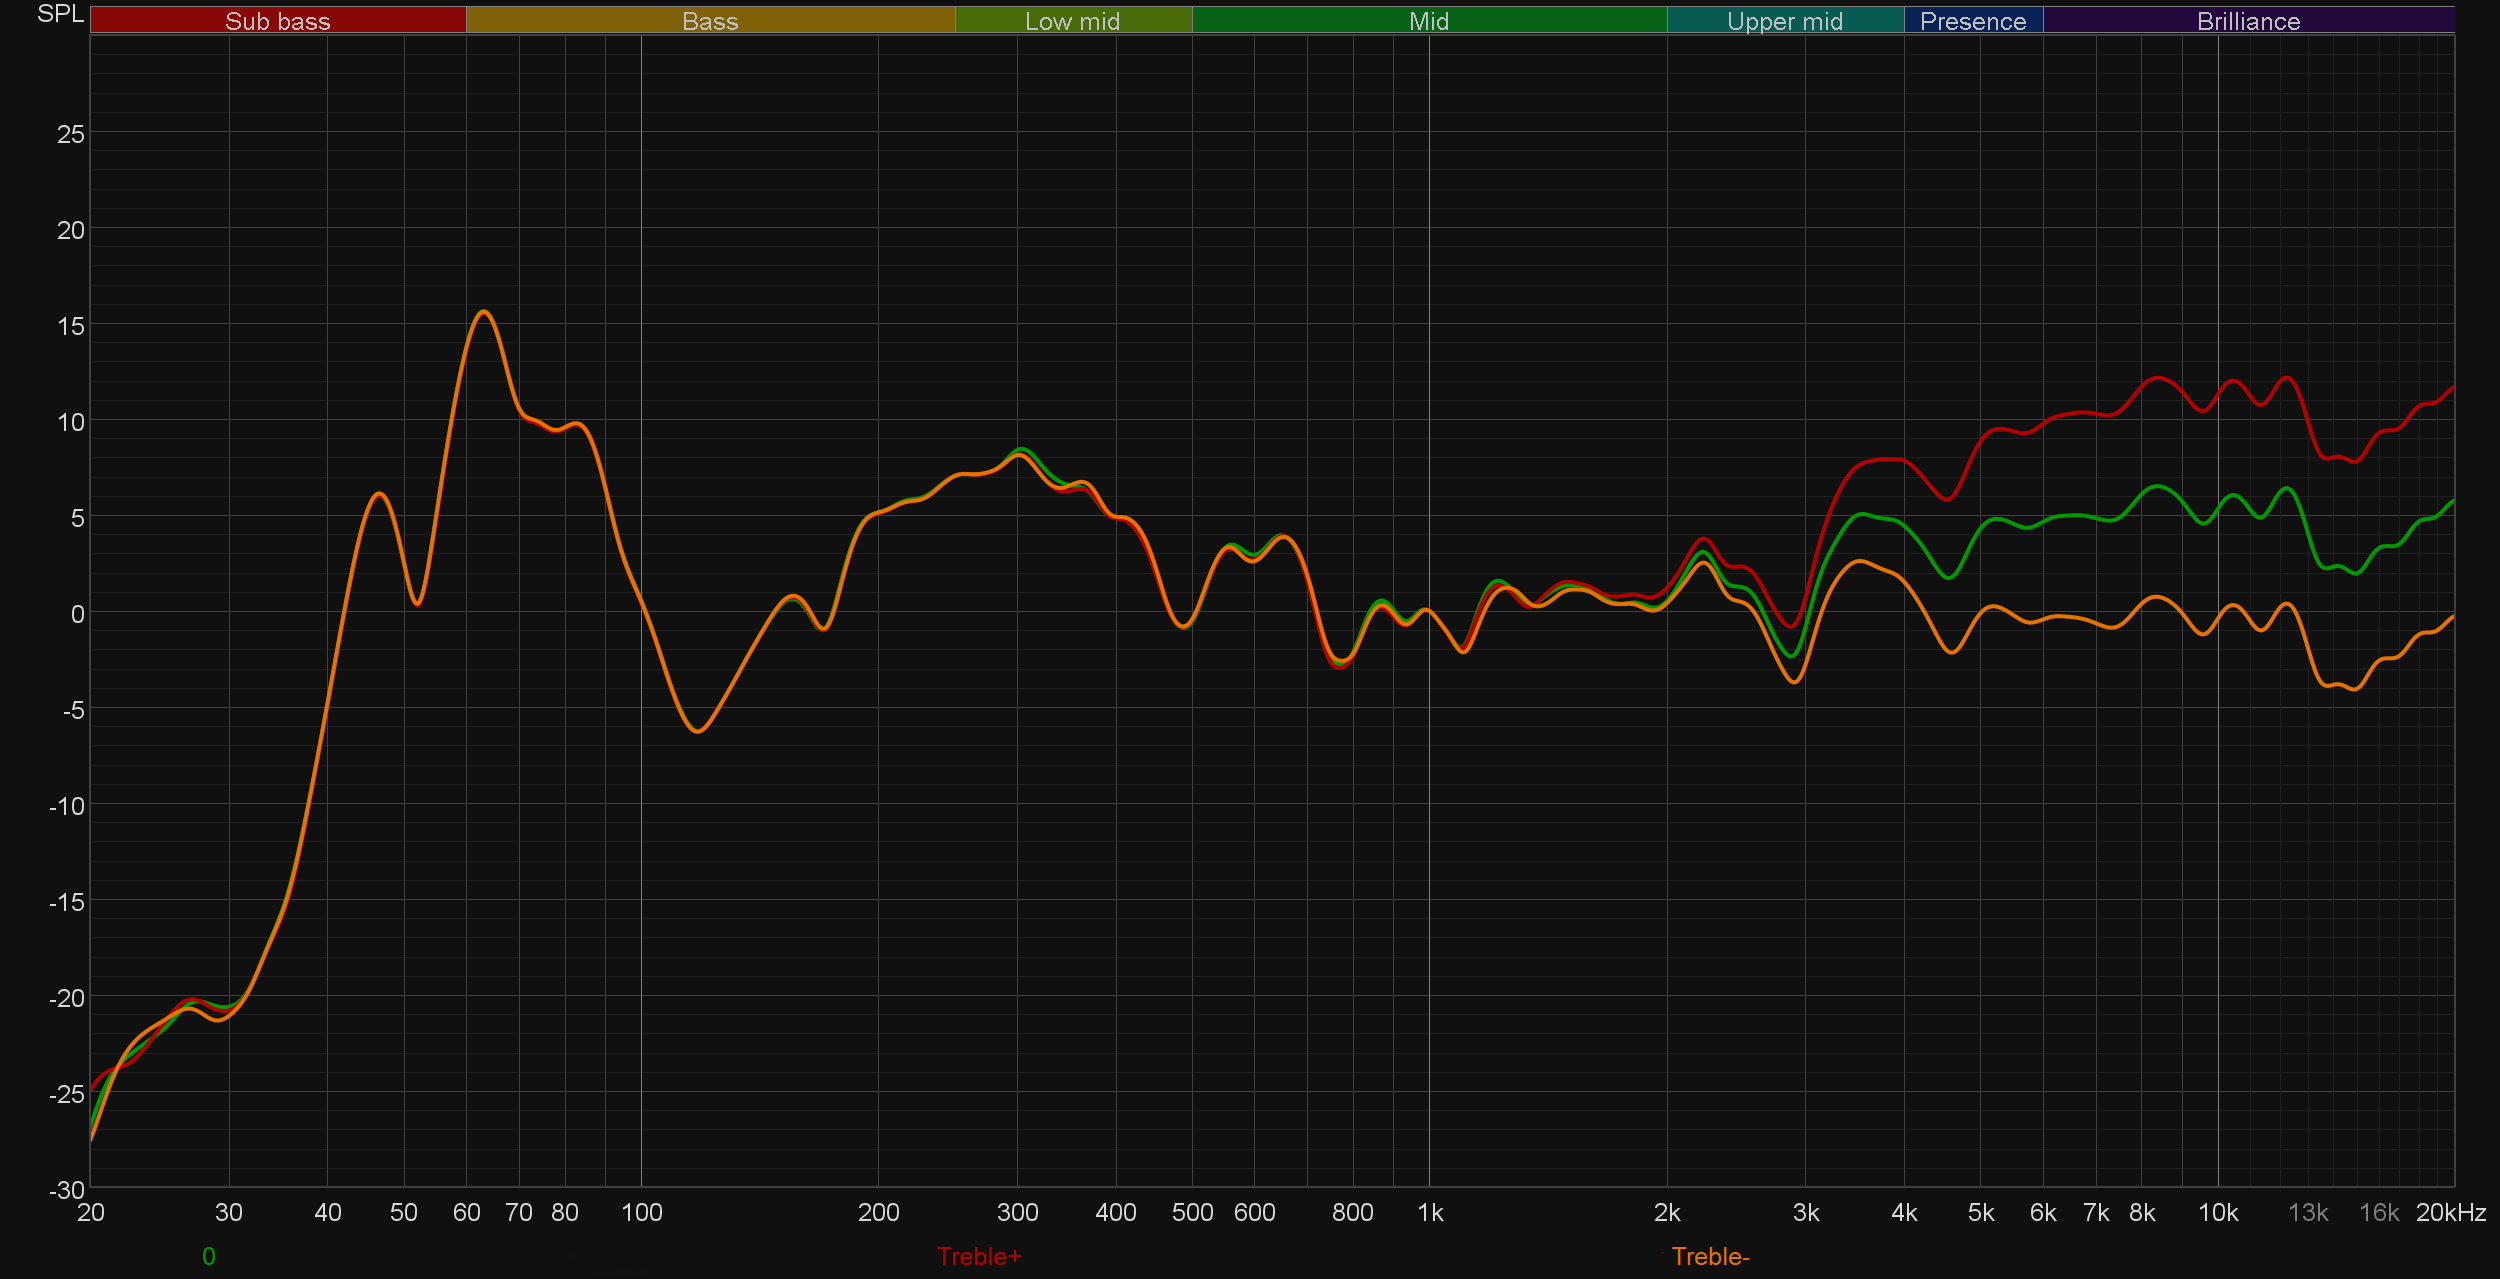Image resolution: width=2500 pixels, height=1279 pixels.
Task: Select the Mid frequency band header
Action: [x=1428, y=21]
